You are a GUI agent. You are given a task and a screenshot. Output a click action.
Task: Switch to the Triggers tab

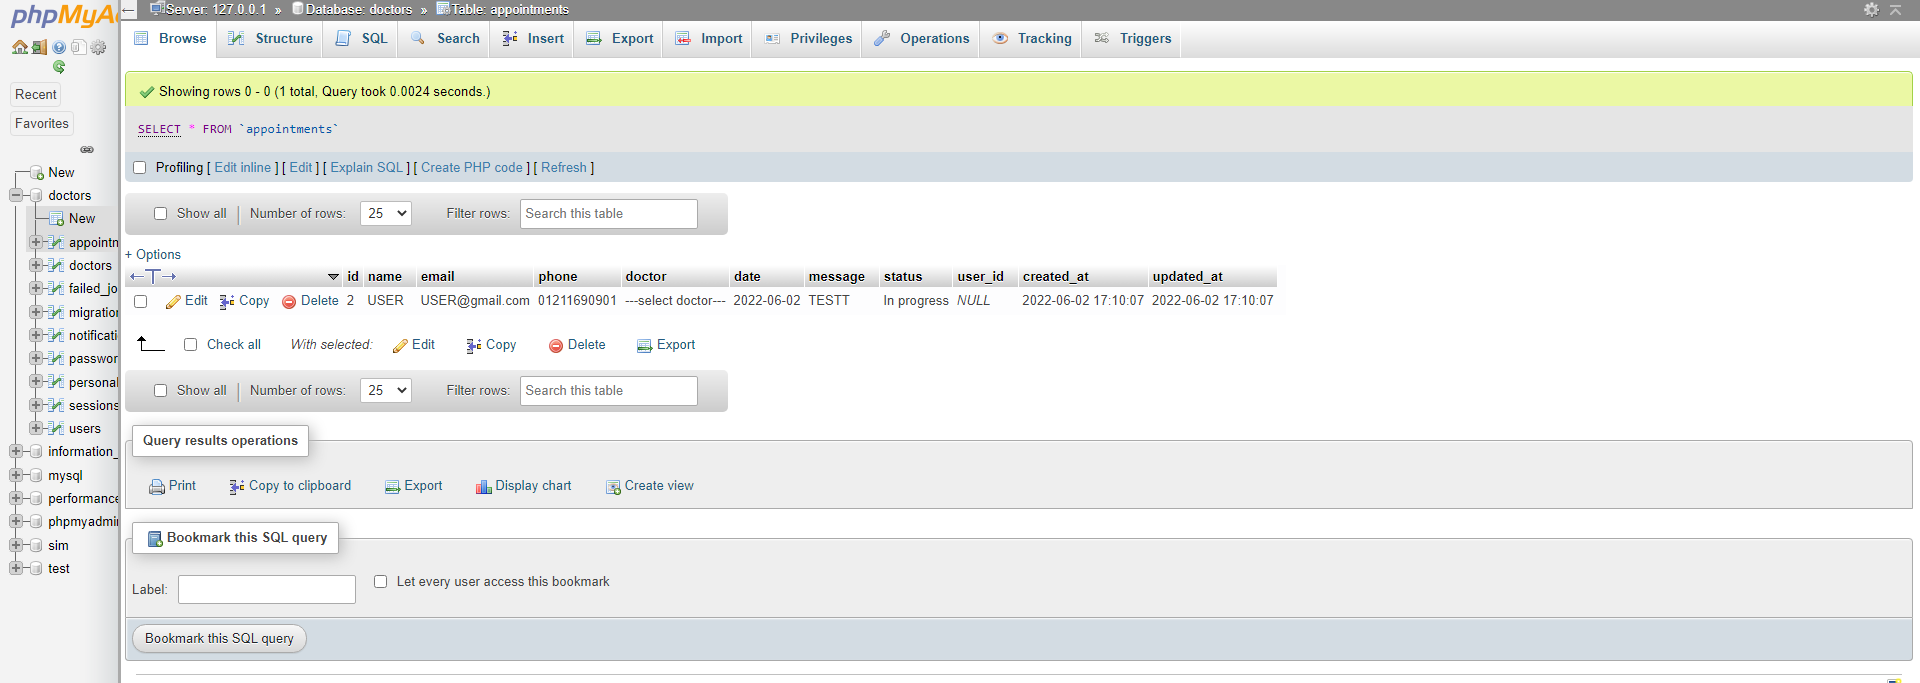(x=1133, y=39)
